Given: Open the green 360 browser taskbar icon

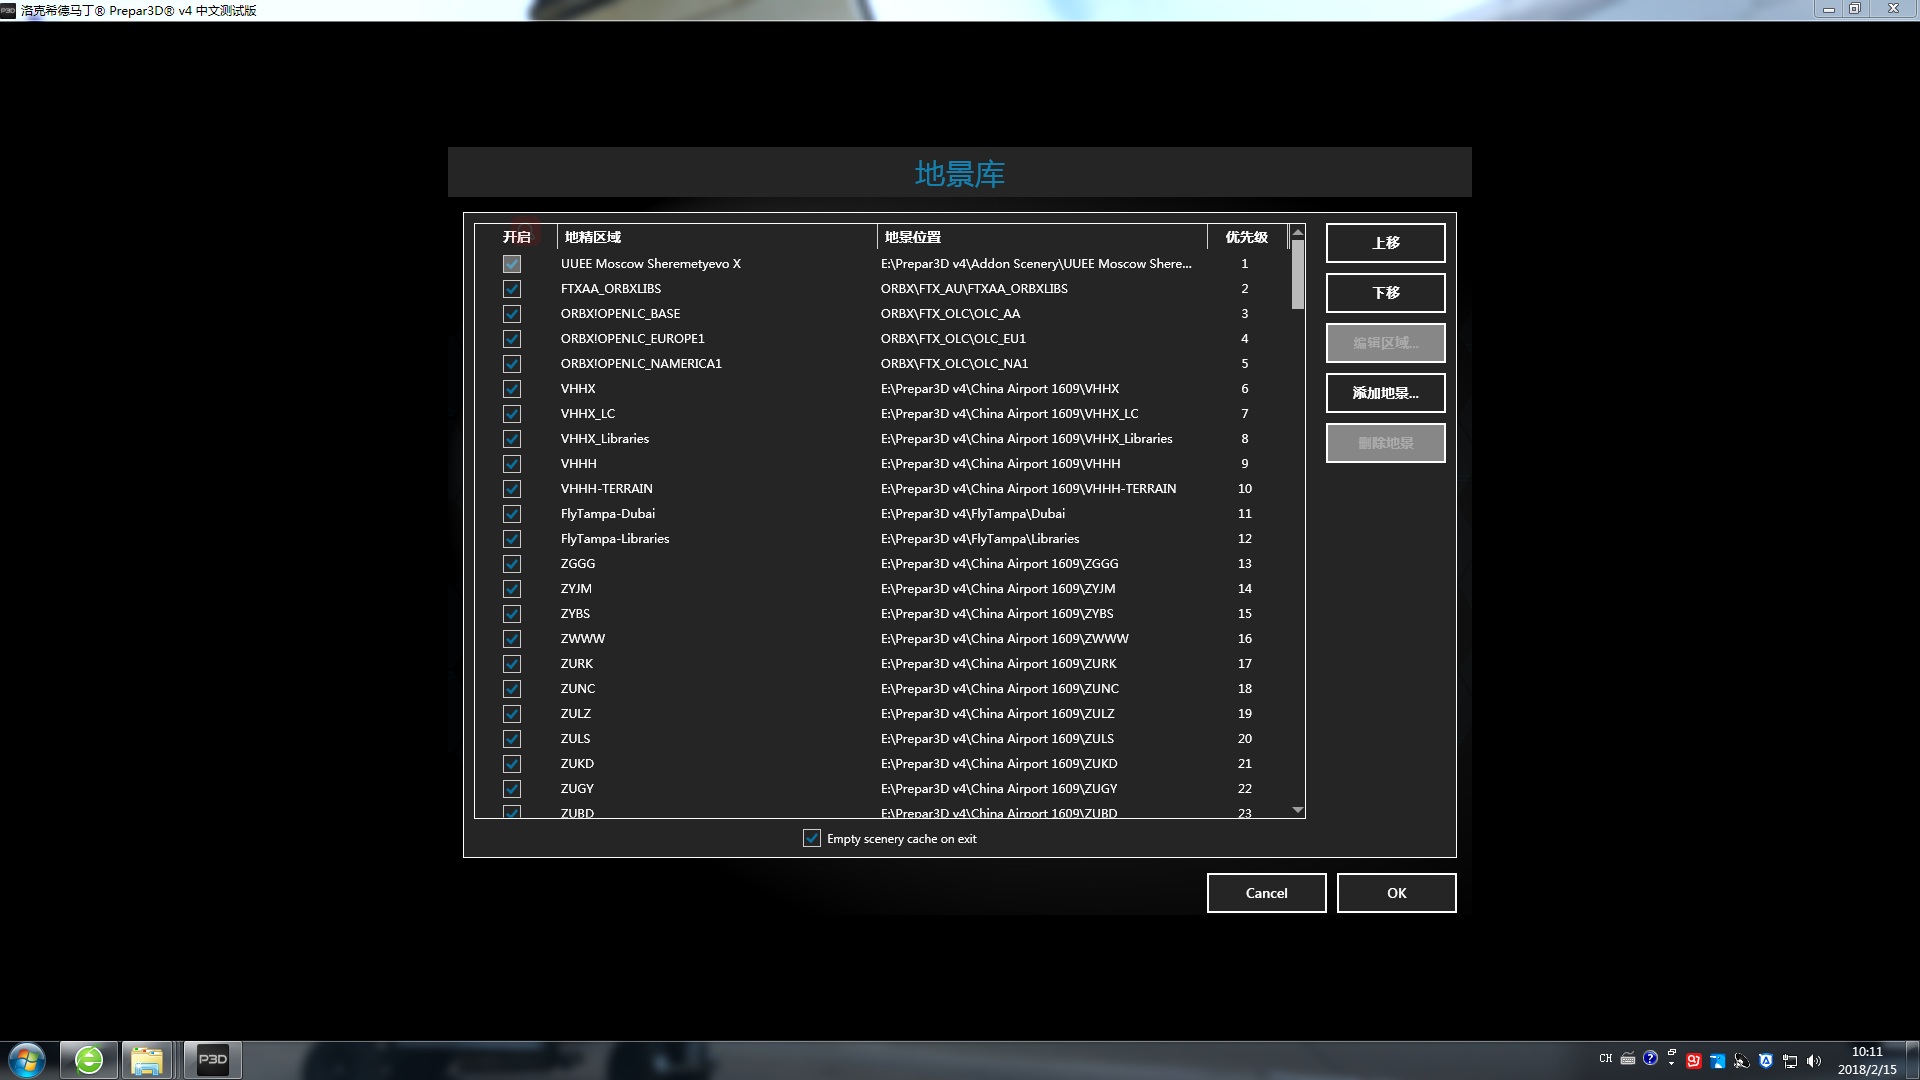Looking at the screenshot, I should pos(89,1060).
